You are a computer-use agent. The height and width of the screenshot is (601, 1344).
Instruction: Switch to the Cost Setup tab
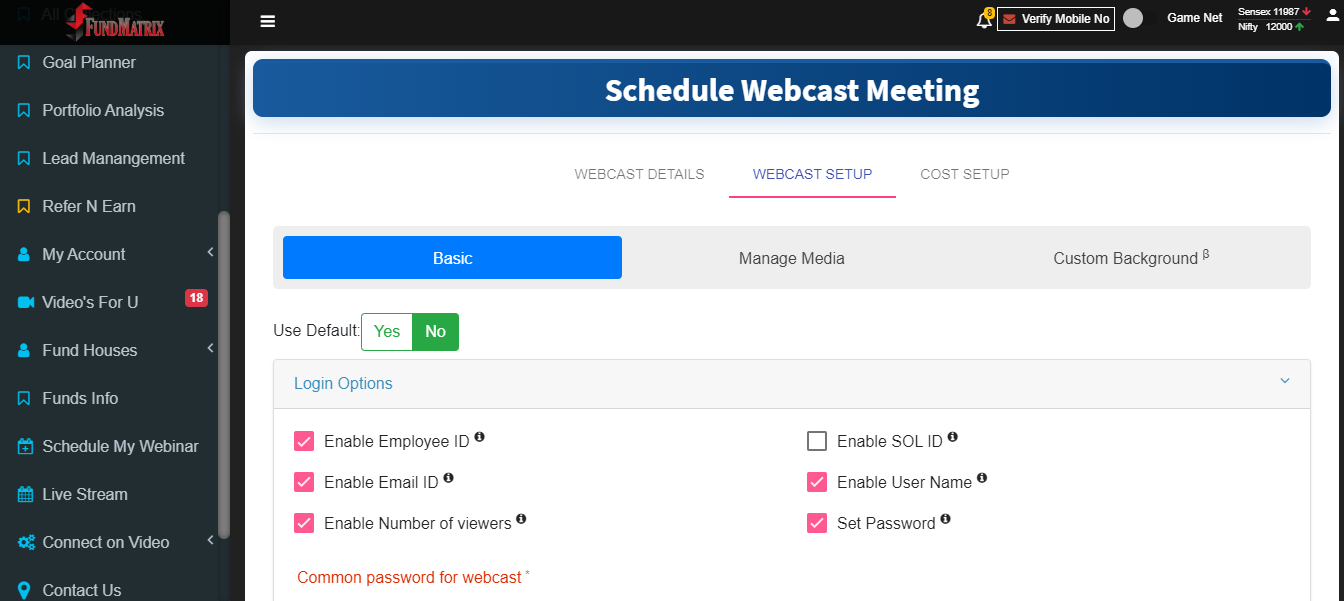[965, 174]
